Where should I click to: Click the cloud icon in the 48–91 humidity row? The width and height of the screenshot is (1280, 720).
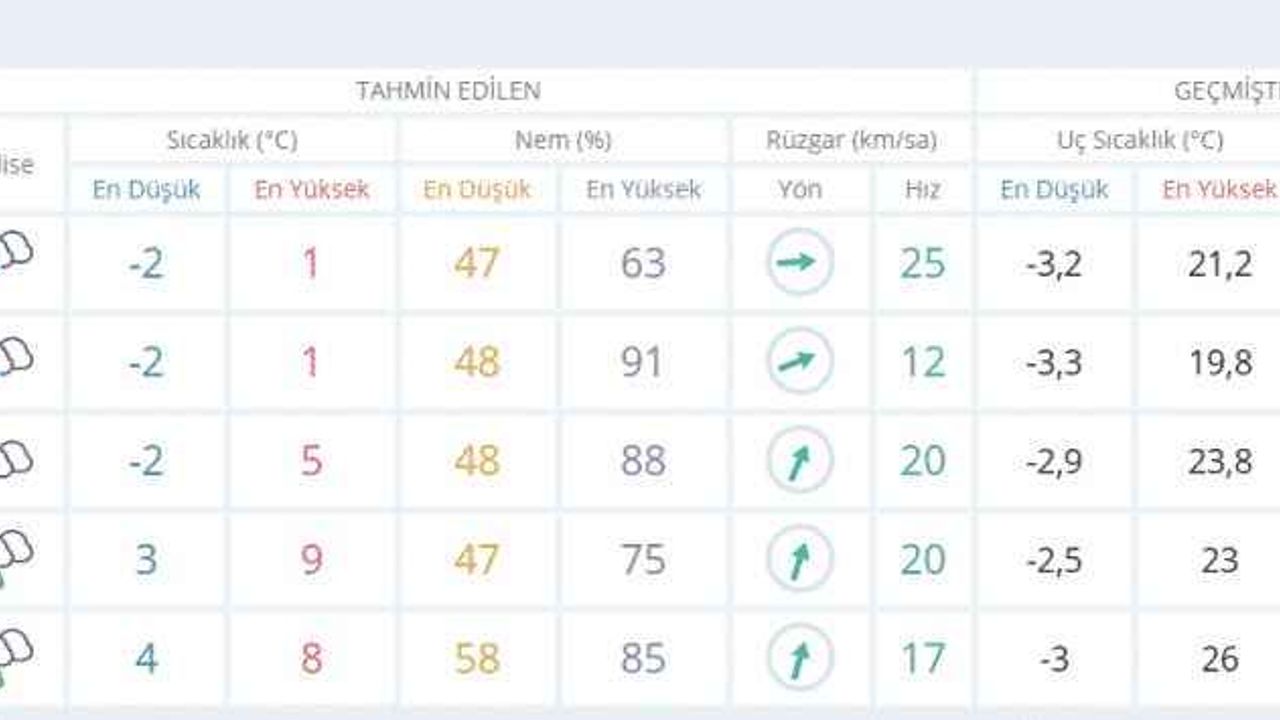tap(16, 355)
